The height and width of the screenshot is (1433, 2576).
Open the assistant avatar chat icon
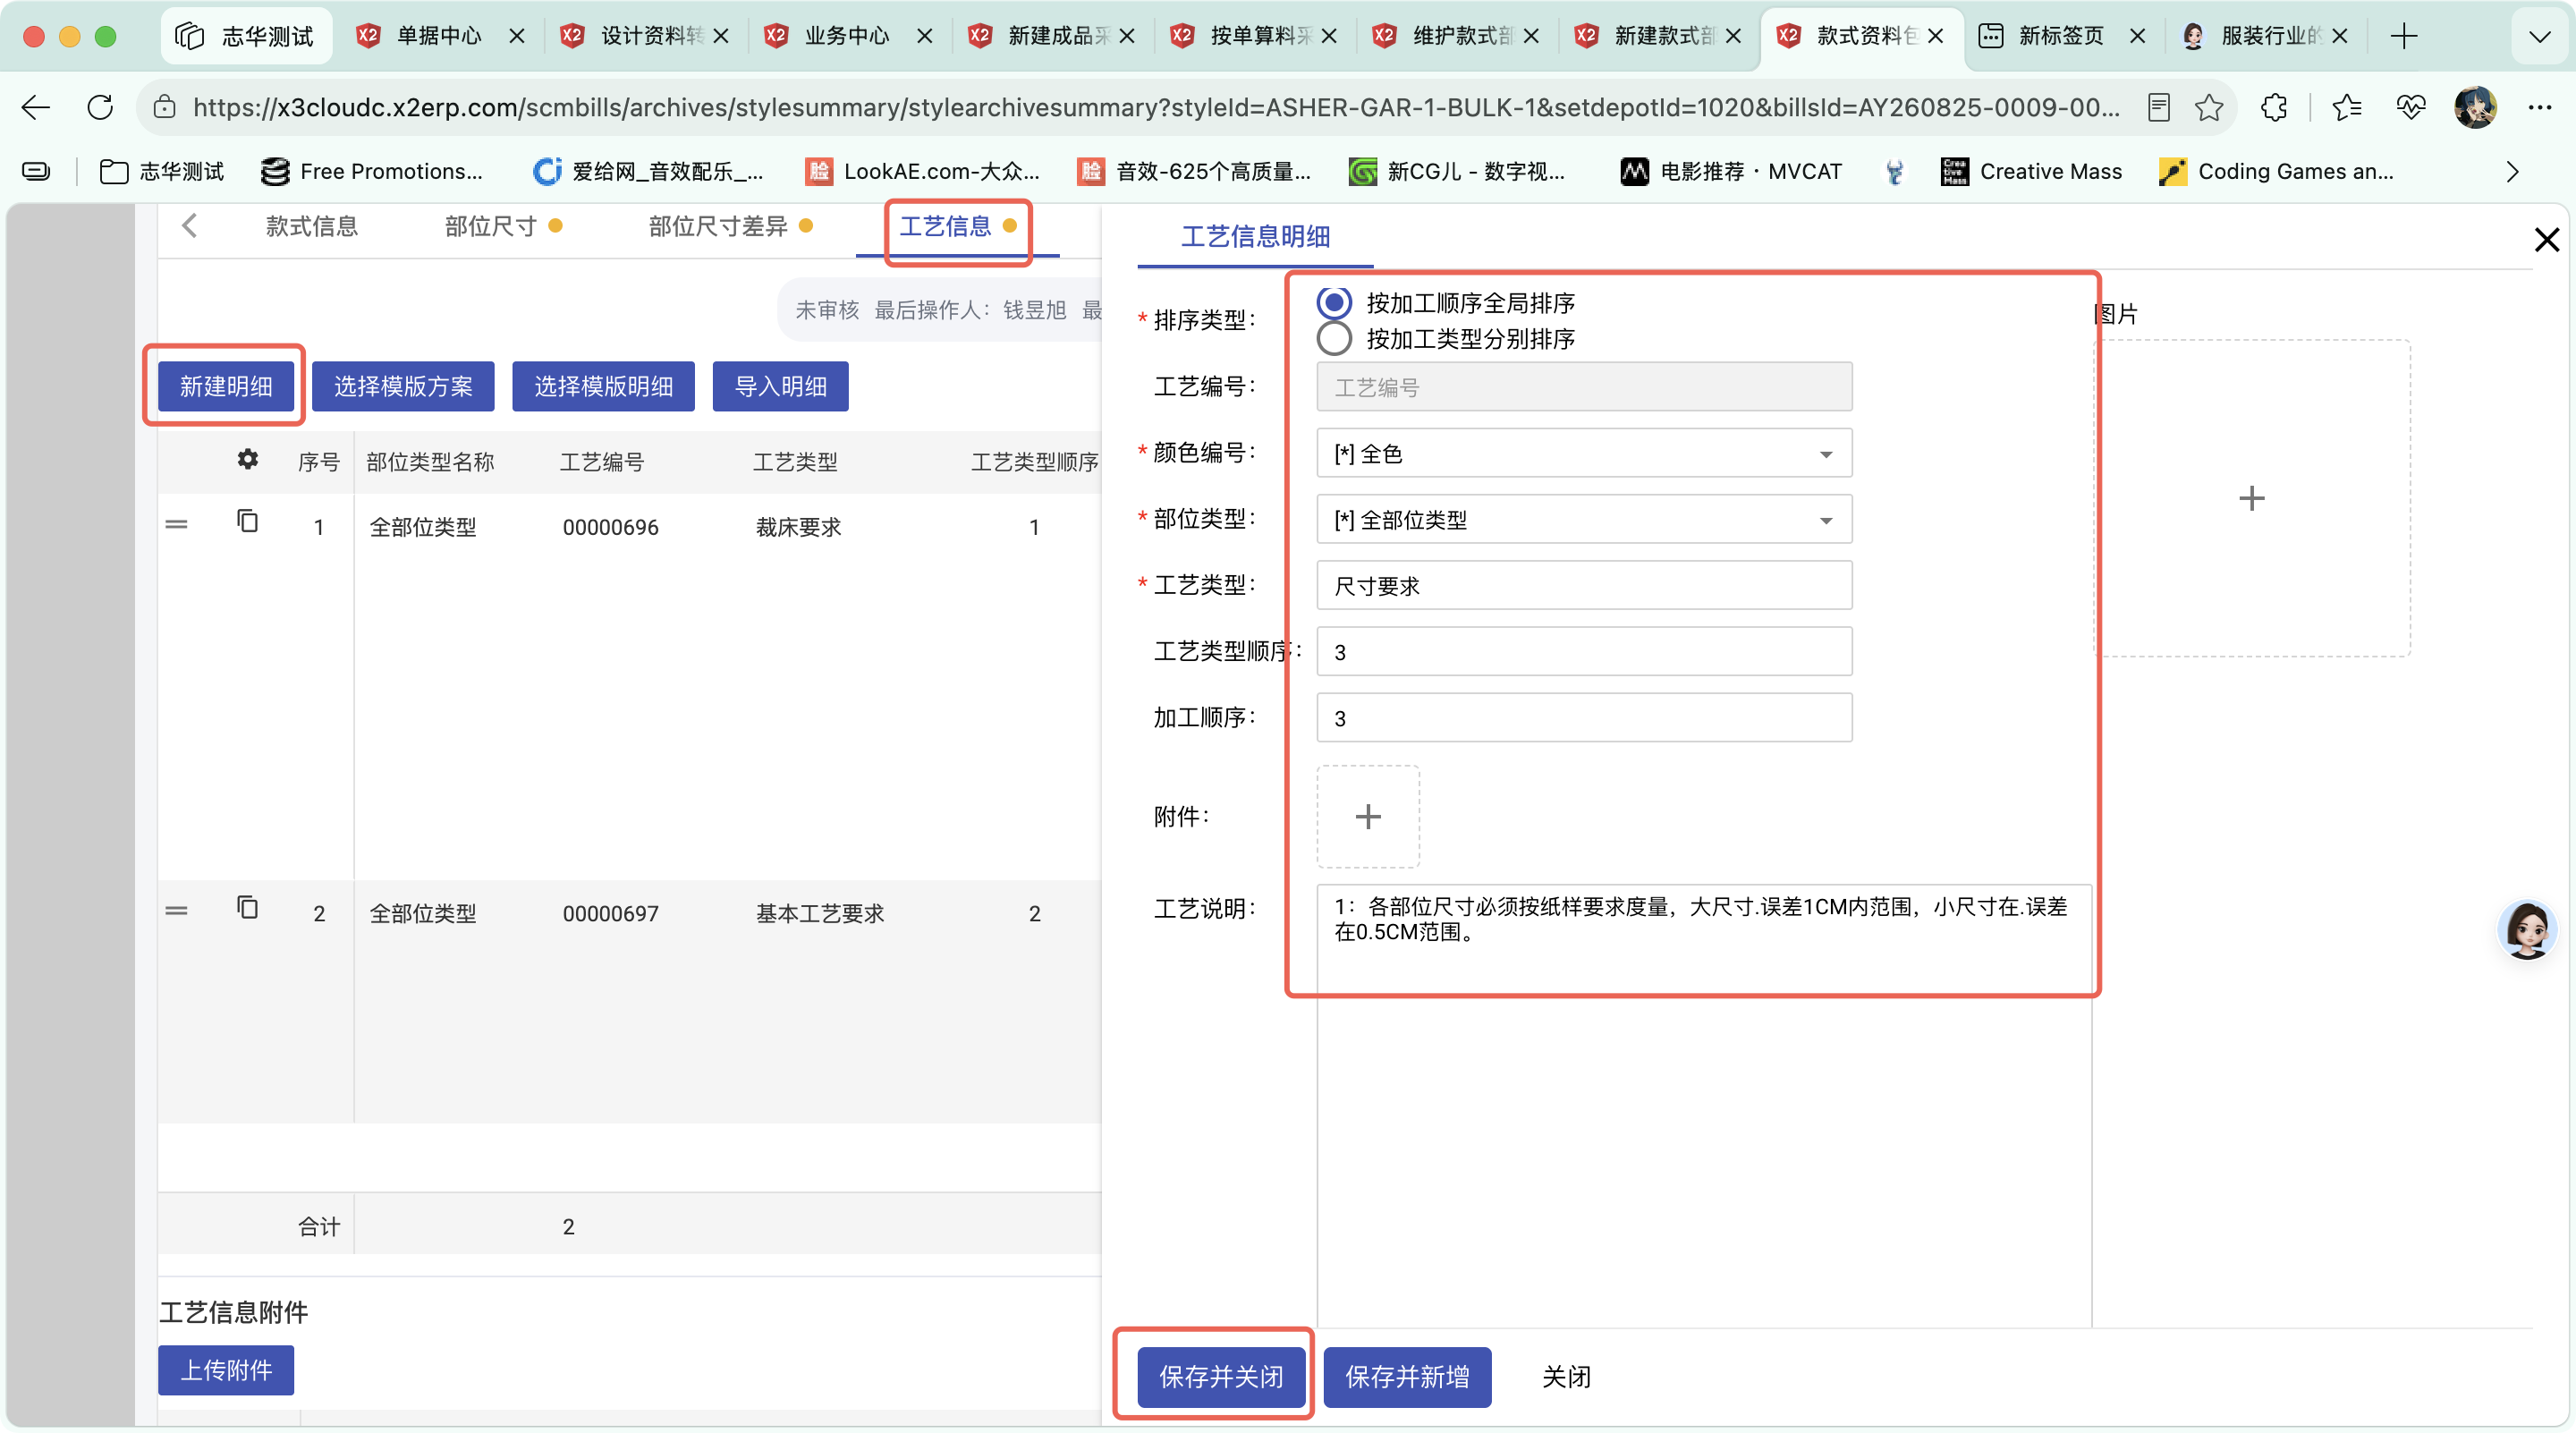[x=2527, y=929]
